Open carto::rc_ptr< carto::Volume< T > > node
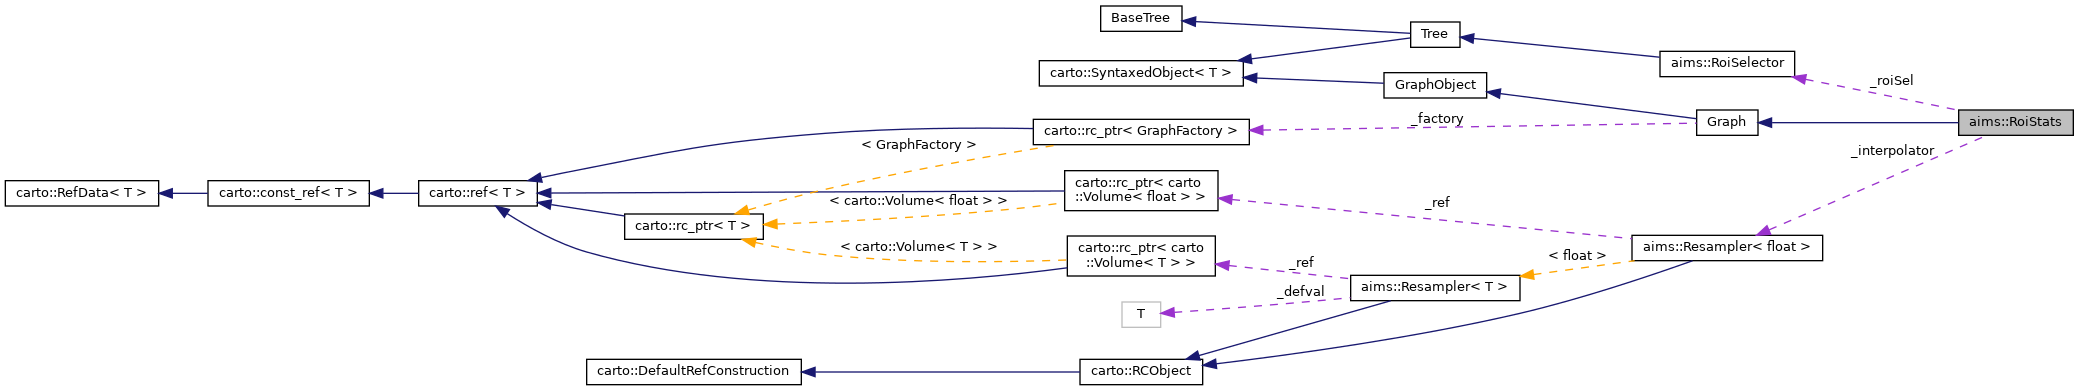2079x391 pixels. tap(1141, 255)
